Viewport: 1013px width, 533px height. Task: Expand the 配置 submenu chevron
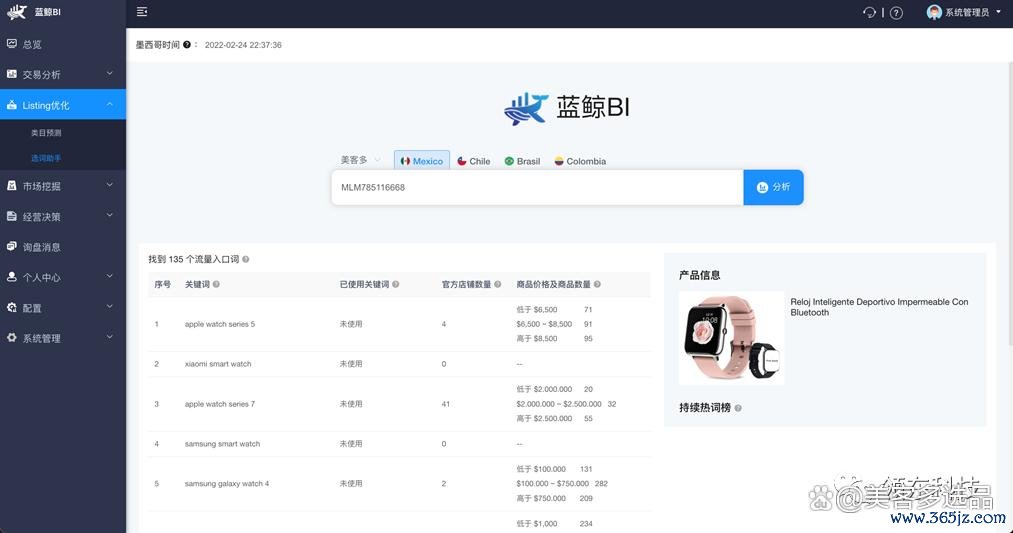click(x=110, y=306)
